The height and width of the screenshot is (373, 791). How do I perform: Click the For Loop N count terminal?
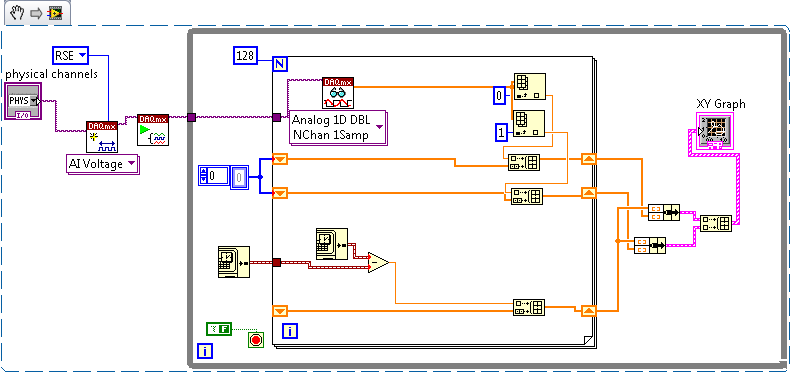[x=279, y=64]
